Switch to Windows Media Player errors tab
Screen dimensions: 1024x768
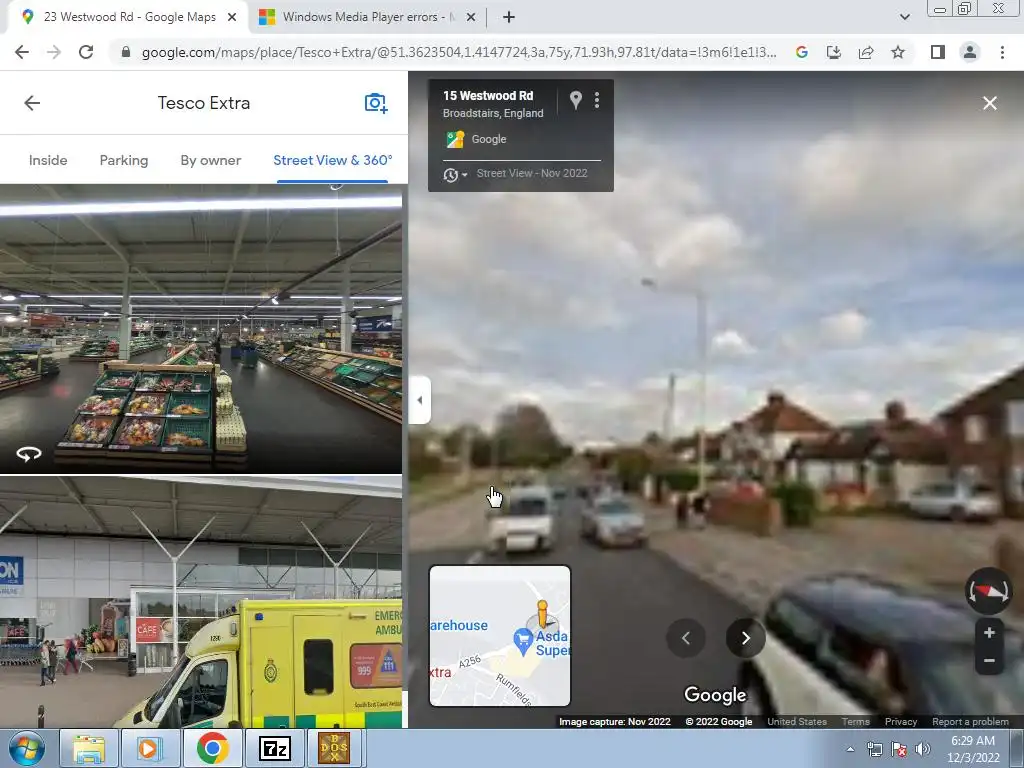click(x=368, y=17)
